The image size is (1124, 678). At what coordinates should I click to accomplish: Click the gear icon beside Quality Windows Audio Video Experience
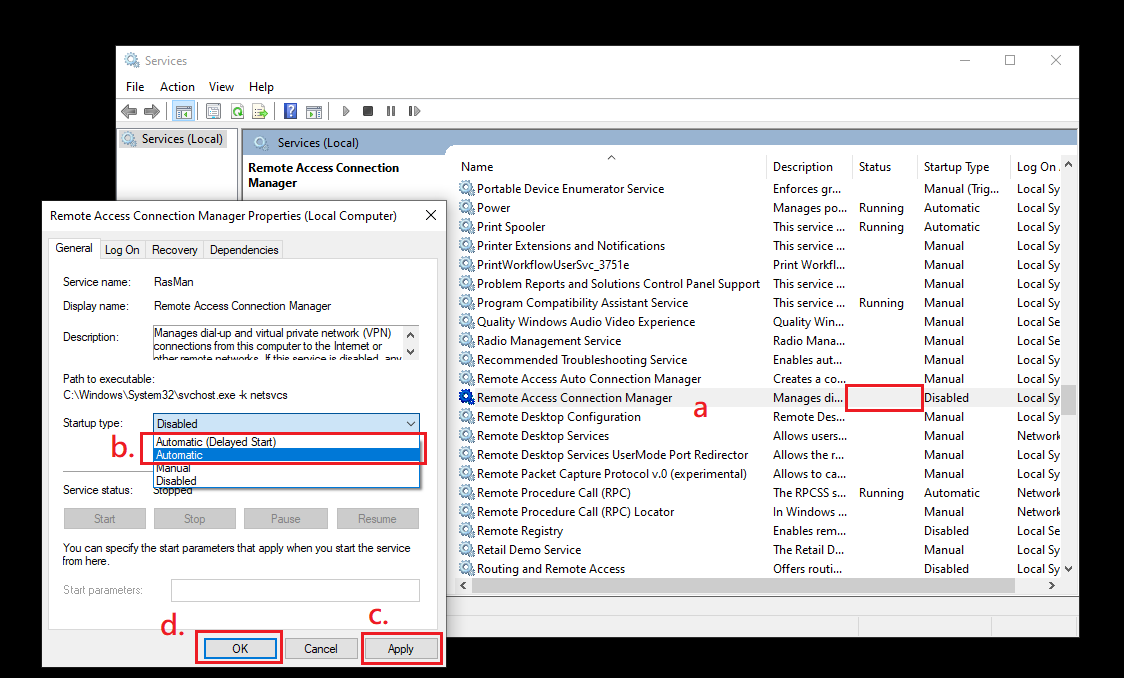tap(467, 322)
